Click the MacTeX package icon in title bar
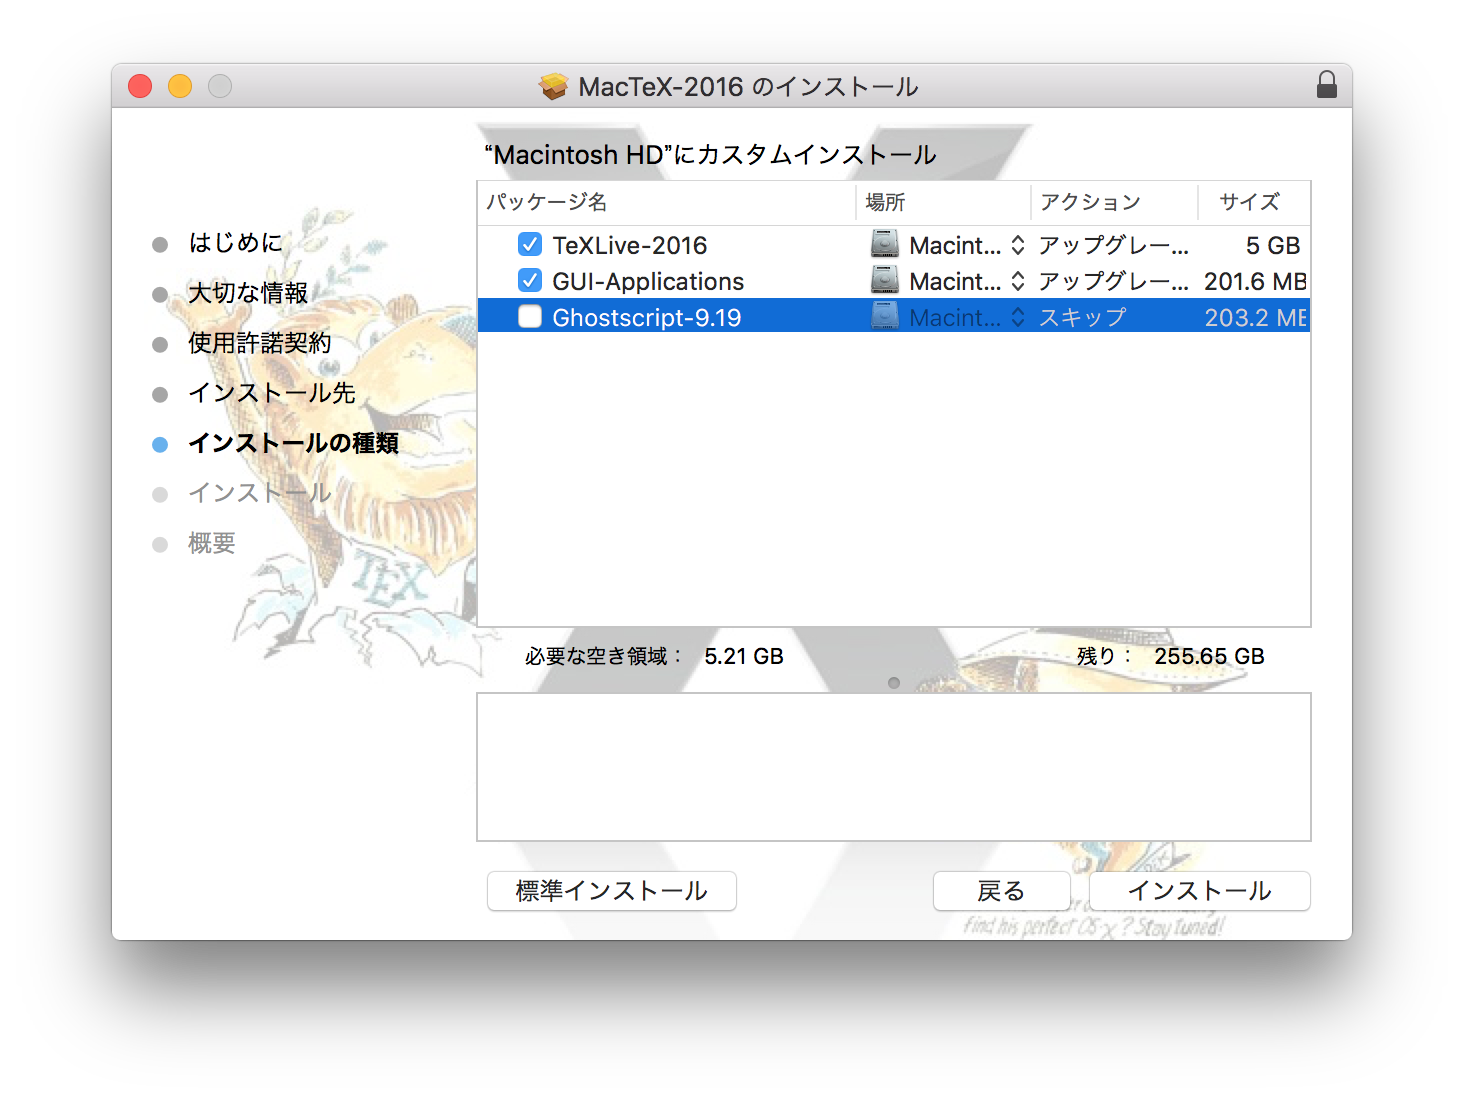 [x=553, y=87]
